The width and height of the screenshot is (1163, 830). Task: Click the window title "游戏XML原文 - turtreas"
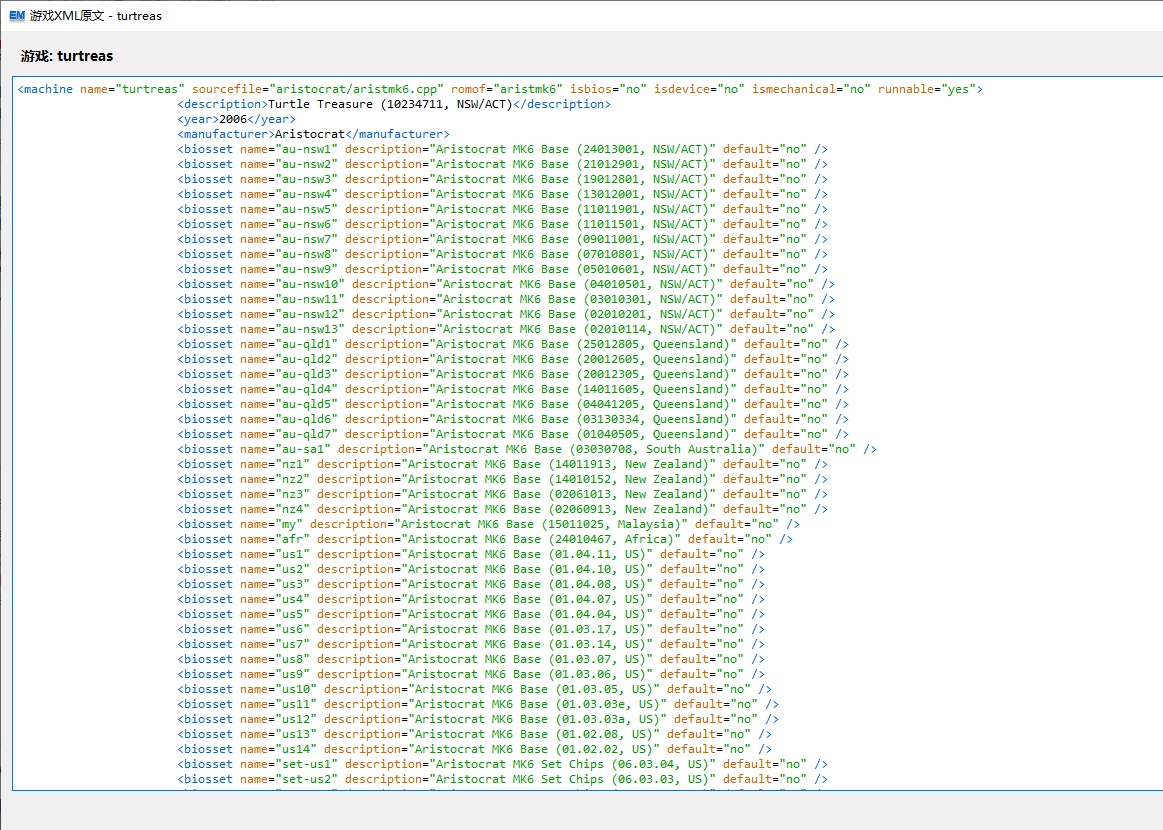[x=96, y=16]
